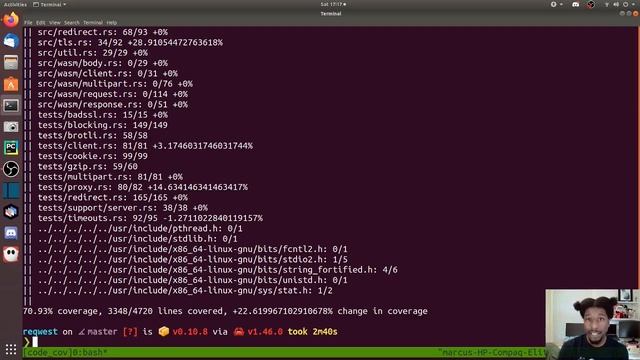Click the tests/timeouts.rs: 92/95 line
The width and height of the screenshot is (640, 360).
(150, 218)
